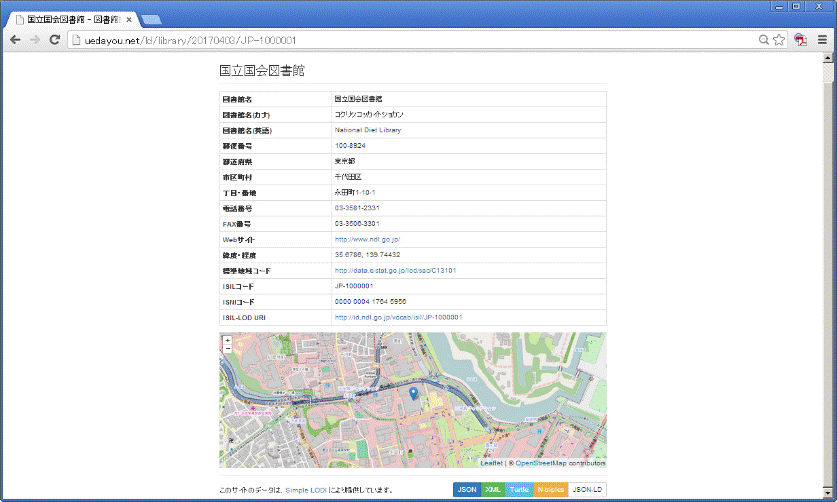Open the Chrome hamburger menu

click(x=822, y=40)
